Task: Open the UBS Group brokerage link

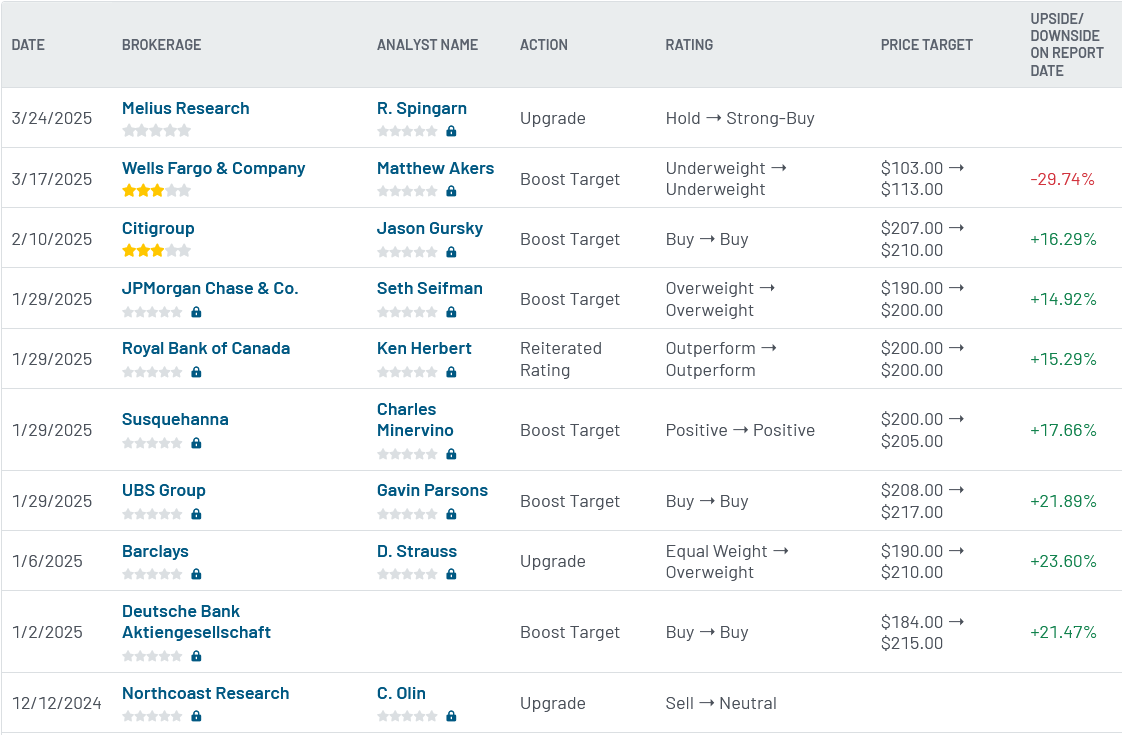Action: pos(164,490)
